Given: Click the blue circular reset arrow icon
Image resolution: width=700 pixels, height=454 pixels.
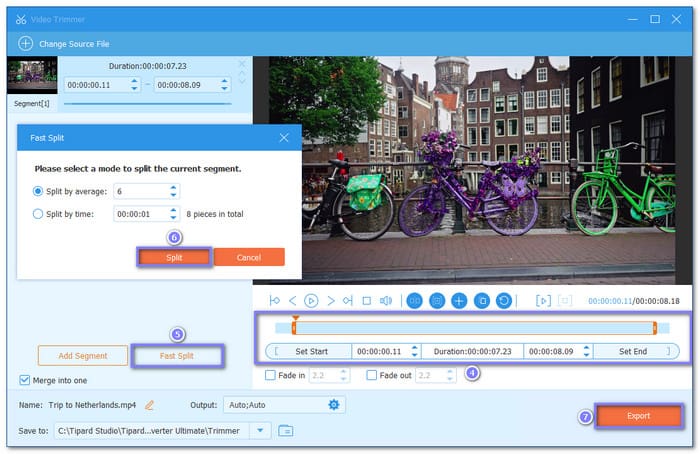Looking at the screenshot, I should click(x=503, y=300).
